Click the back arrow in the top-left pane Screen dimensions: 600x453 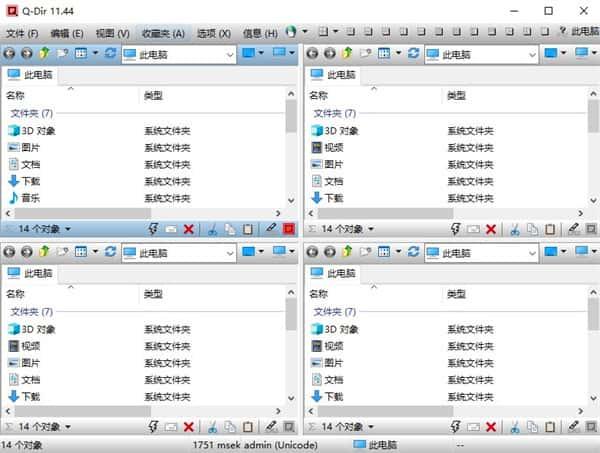click(11, 53)
